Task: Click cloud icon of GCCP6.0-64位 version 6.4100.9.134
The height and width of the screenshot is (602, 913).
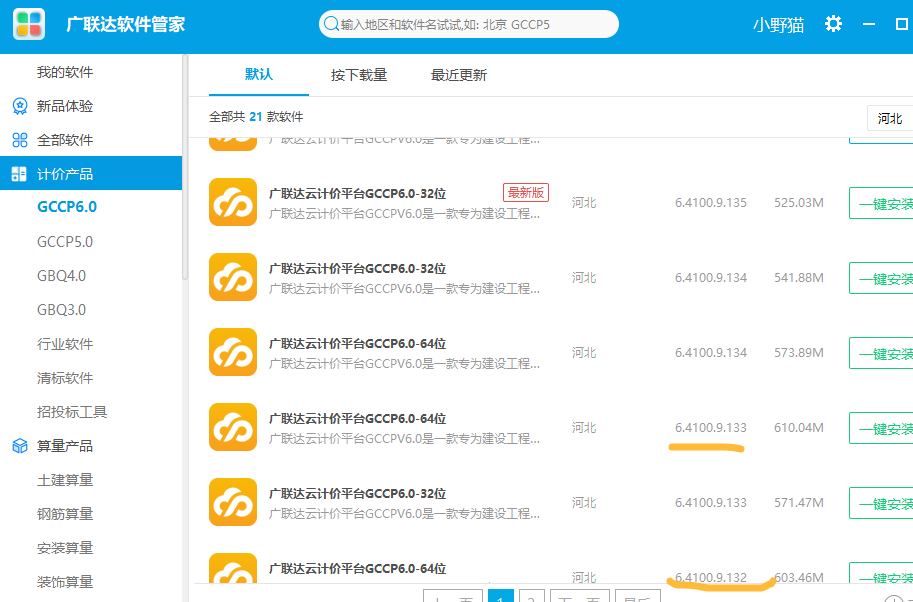Action: coord(233,352)
